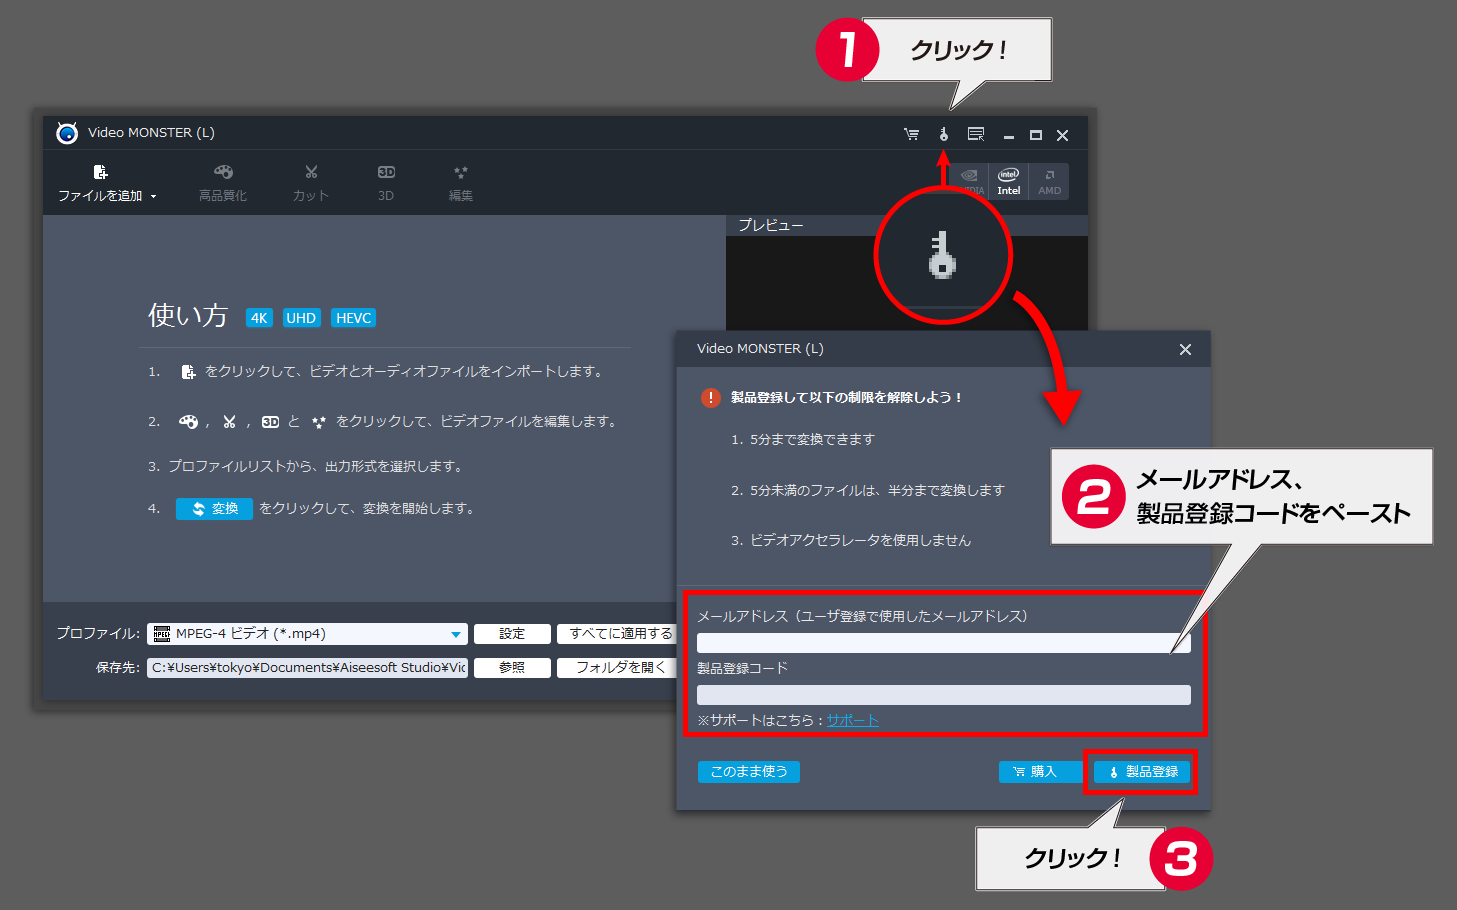The width and height of the screenshot is (1457, 910).
Task: Click the shopping cart purchase icon
Action: [911, 133]
